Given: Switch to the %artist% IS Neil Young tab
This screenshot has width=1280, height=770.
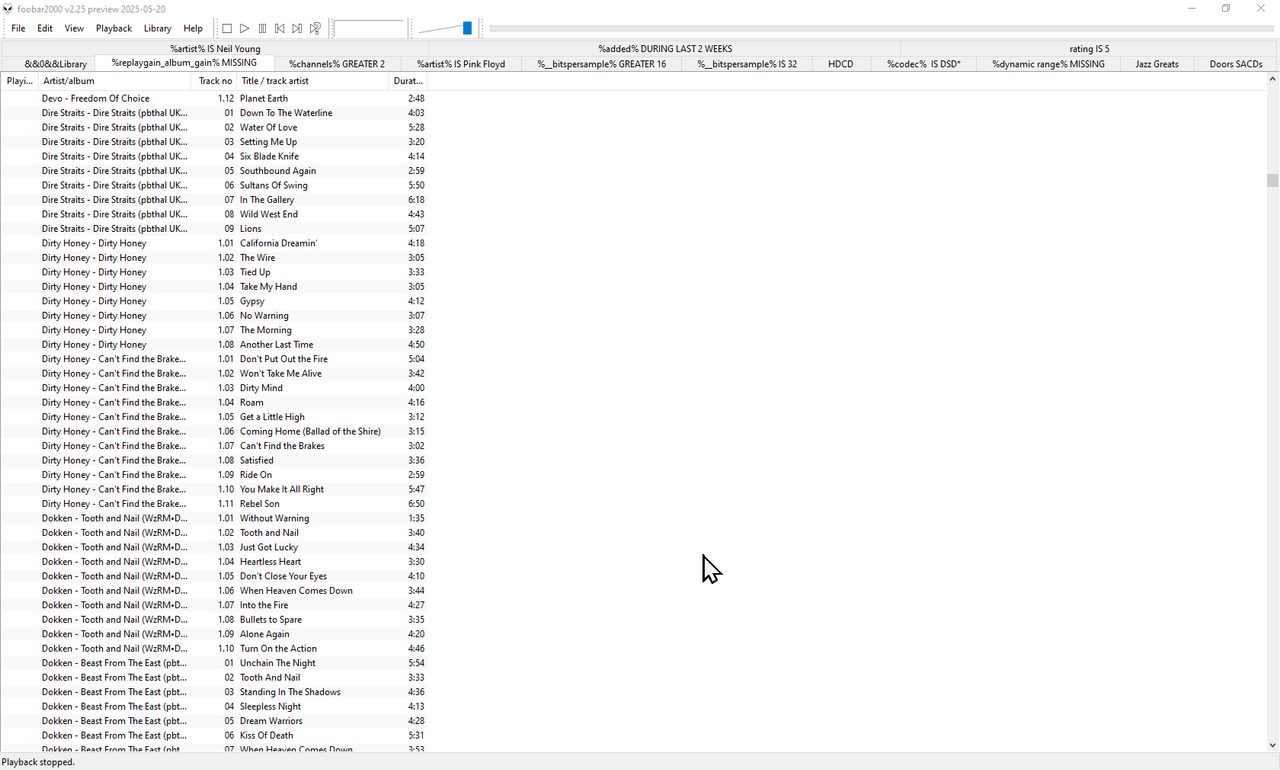Looking at the screenshot, I should click(215, 48).
